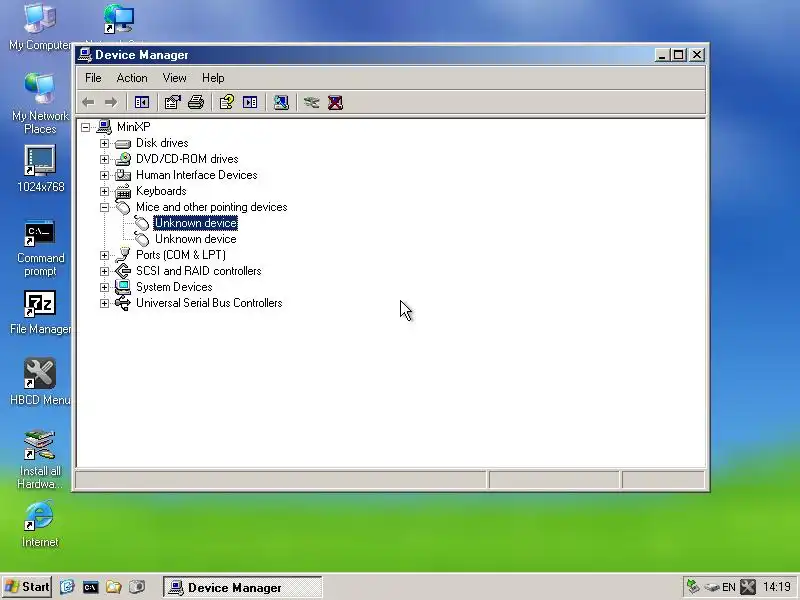The width and height of the screenshot is (800, 600).
Task: Click the DVD/CD-ROM drives disc icon
Action: coord(123,159)
